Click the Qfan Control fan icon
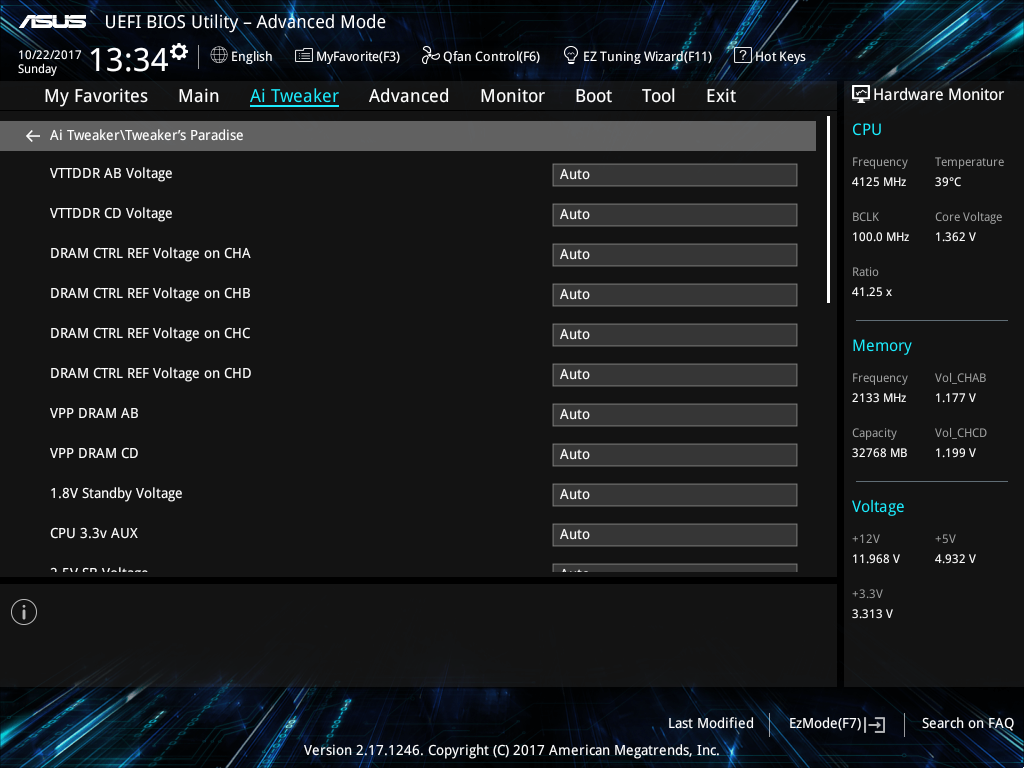This screenshot has height=768, width=1024. pyautogui.click(x=430, y=56)
